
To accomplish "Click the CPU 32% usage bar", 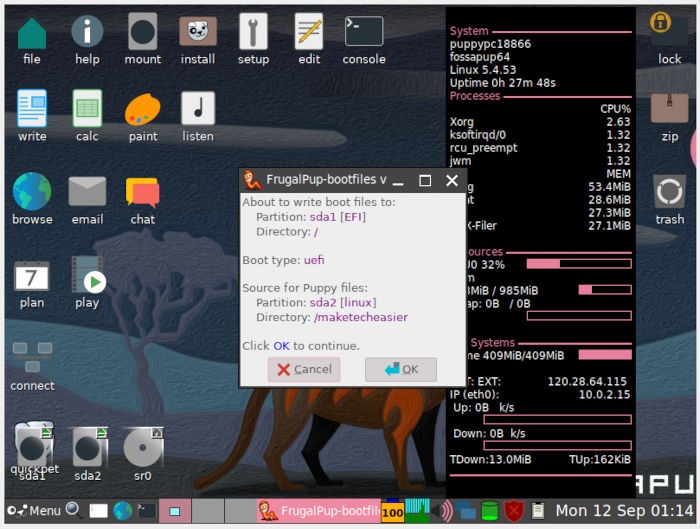I will pyautogui.click(x=579, y=264).
